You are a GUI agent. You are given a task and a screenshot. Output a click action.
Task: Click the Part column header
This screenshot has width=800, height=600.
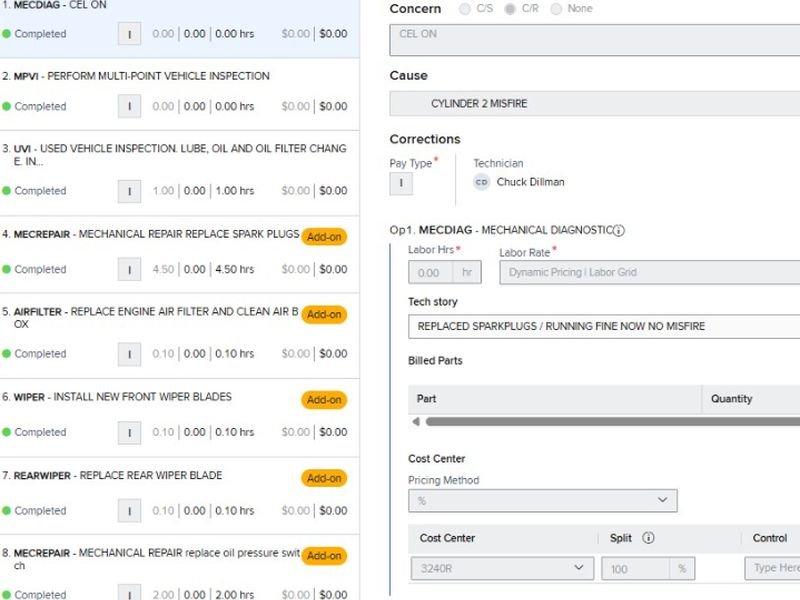pyautogui.click(x=555, y=399)
